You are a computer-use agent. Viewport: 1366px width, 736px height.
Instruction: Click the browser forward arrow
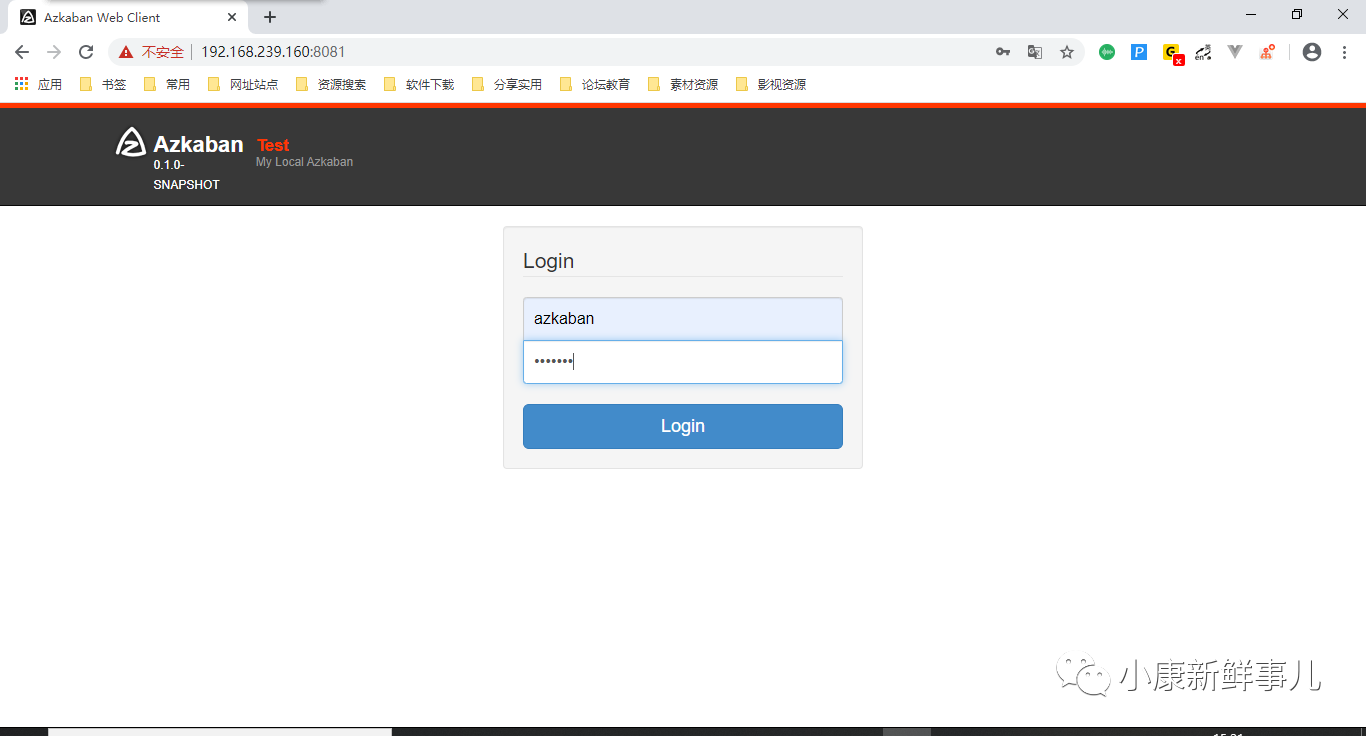click(54, 52)
